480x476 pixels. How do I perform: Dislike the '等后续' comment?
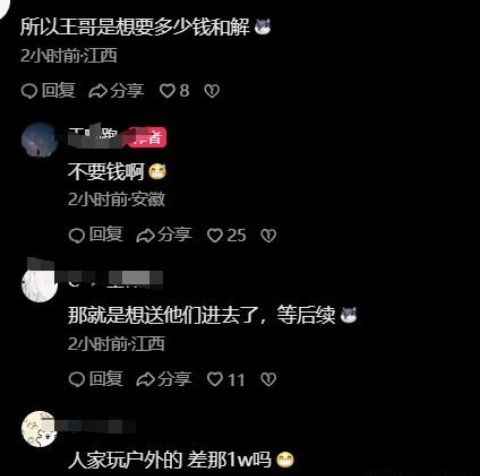tap(268, 379)
